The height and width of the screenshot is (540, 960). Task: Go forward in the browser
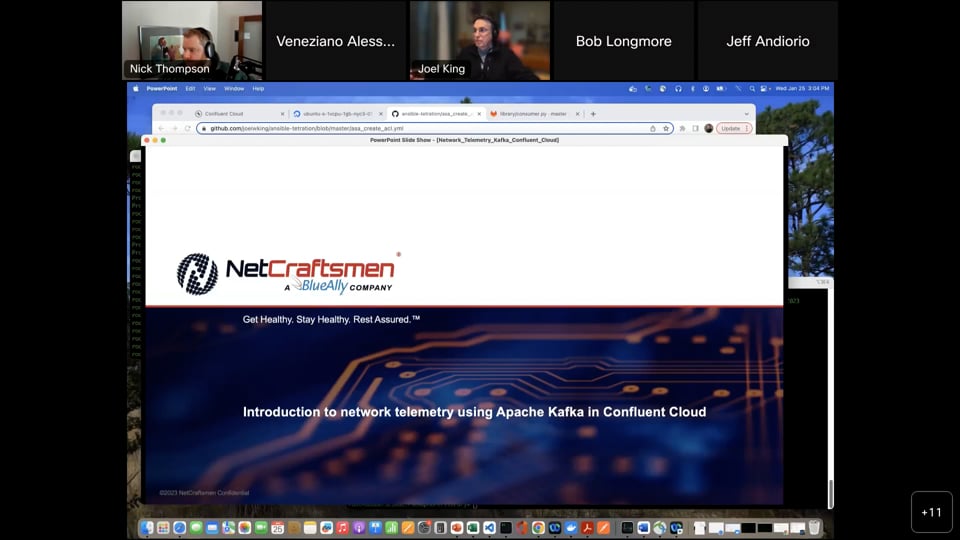click(174, 129)
